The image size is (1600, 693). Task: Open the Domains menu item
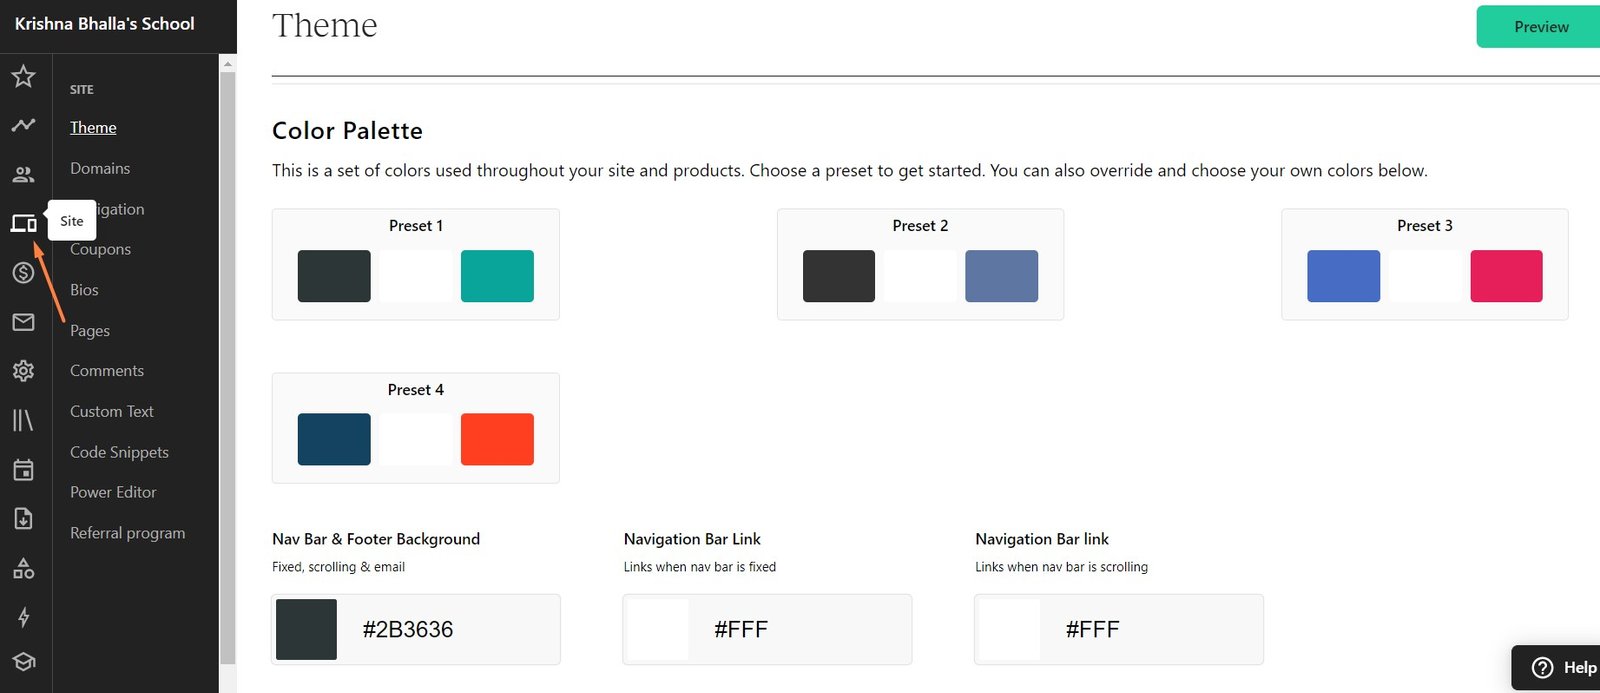(x=100, y=168)
